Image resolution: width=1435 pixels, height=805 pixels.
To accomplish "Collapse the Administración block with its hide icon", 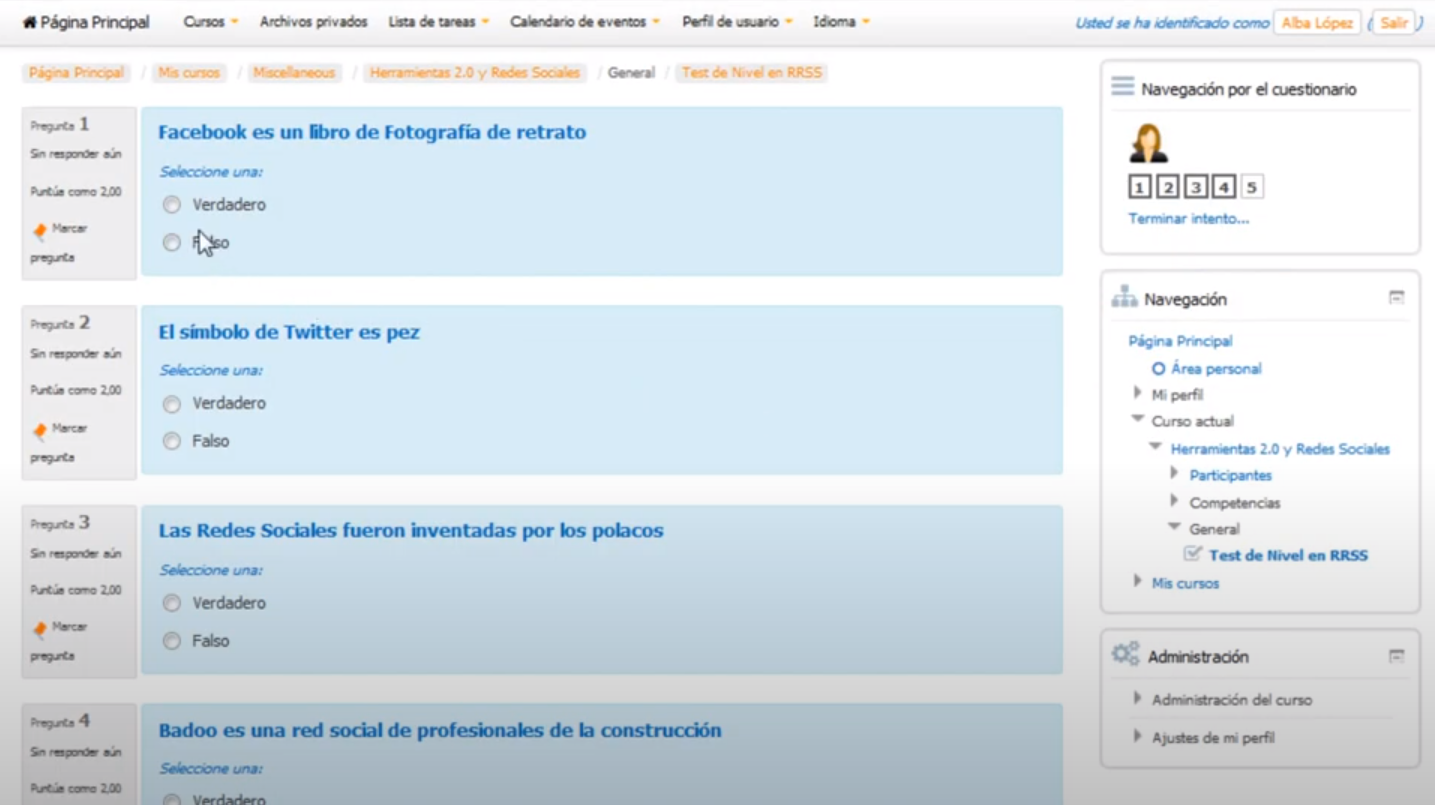I will tap(1397, 656).
